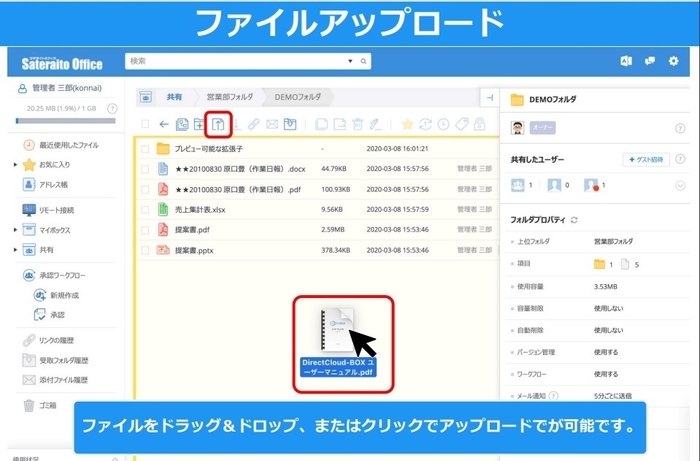Expand the shared users chevron
The width and height of the screenshot is (700, 461).
[679, 185]
